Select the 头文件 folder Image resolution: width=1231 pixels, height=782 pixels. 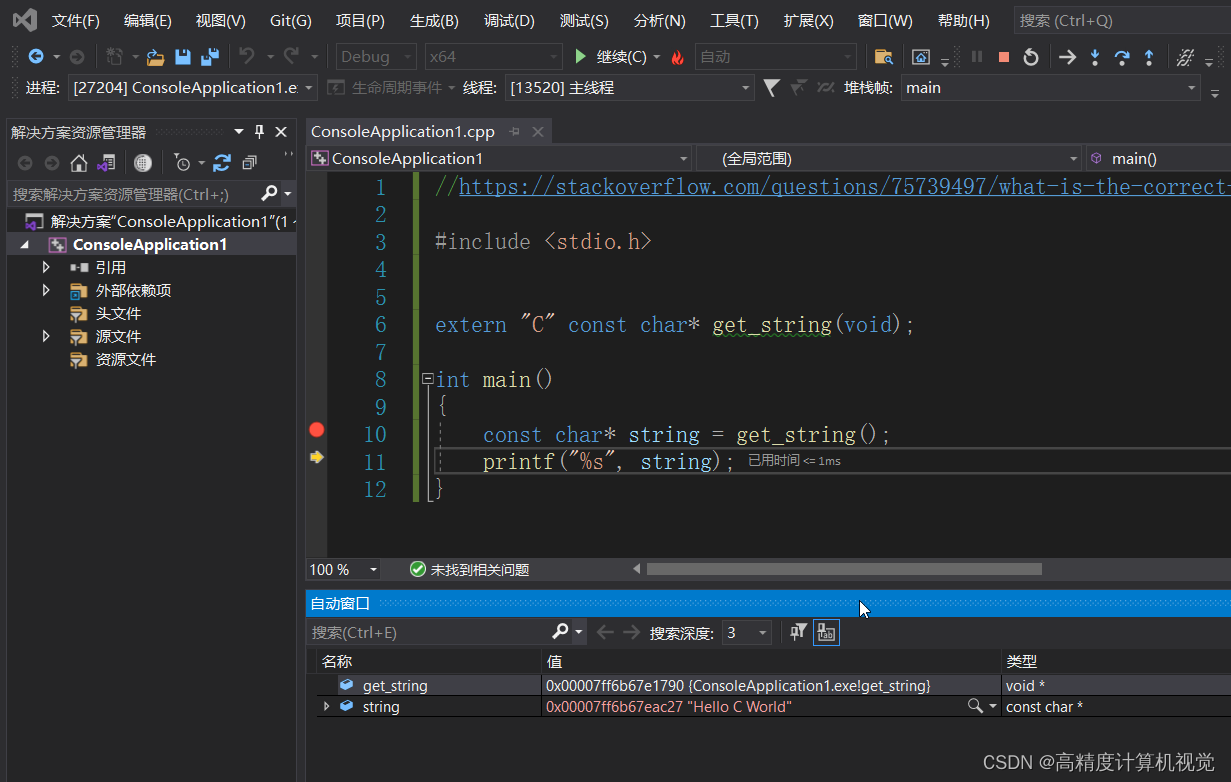coord(118,313)
